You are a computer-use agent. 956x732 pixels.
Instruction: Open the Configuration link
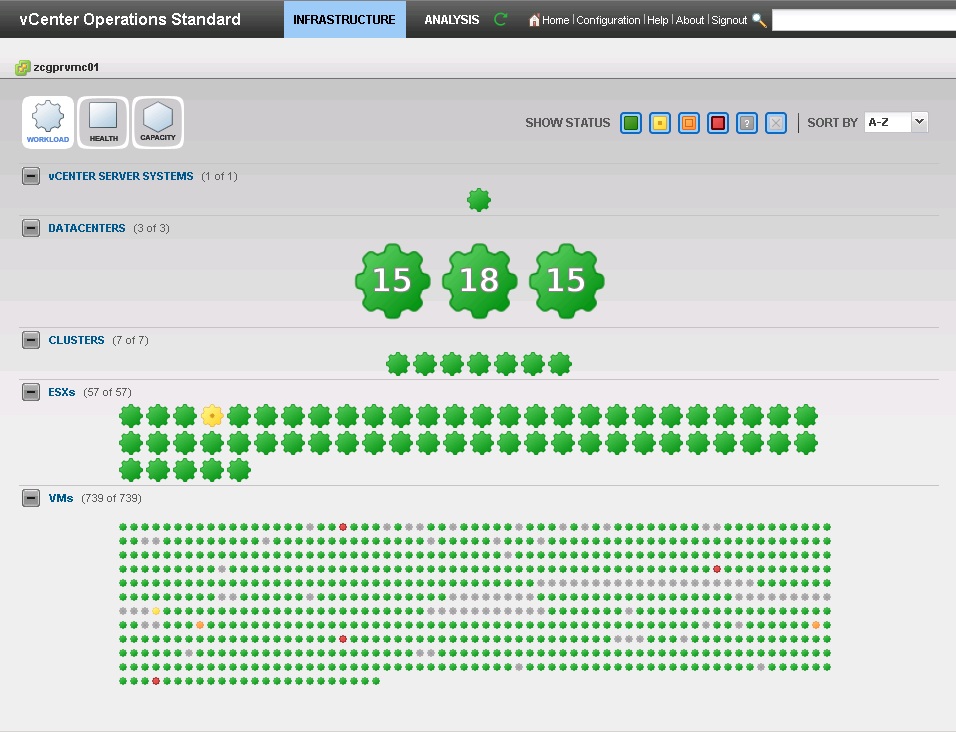click(x=608, y=20)
